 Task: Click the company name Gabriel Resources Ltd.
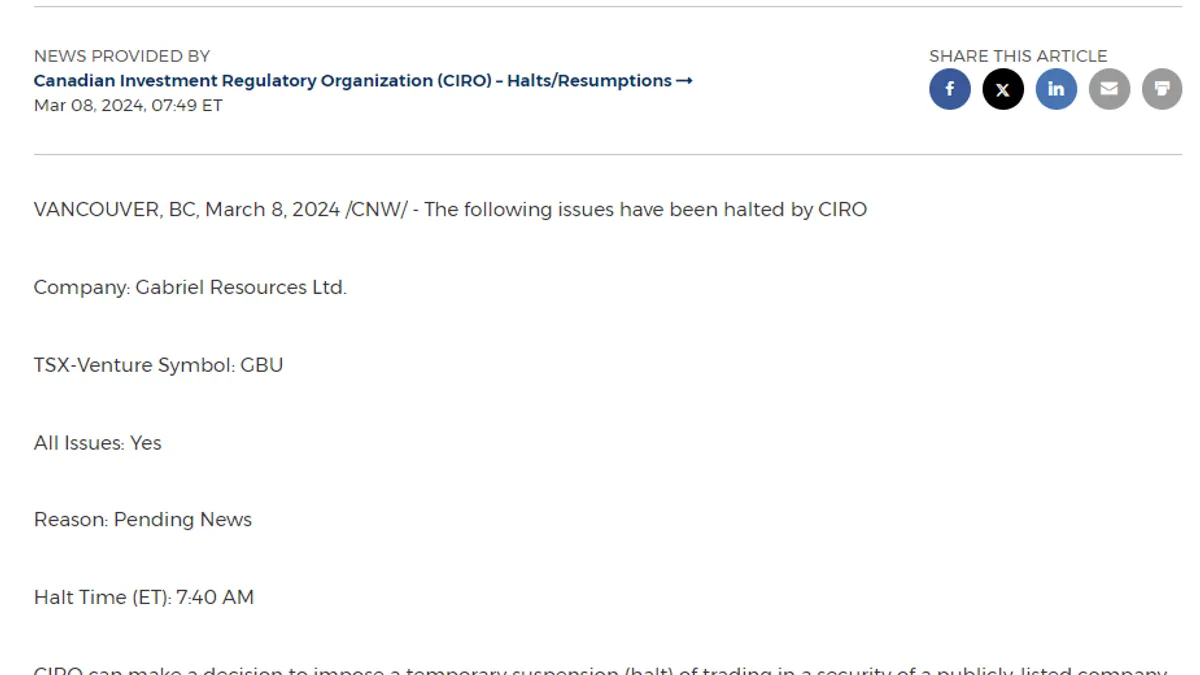240,288
